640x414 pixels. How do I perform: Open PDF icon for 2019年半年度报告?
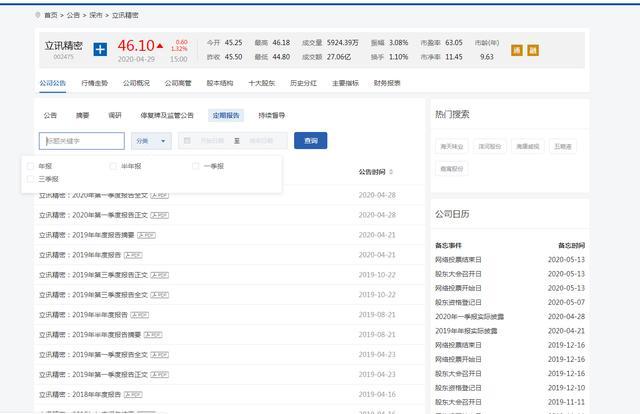click(140, 315)
